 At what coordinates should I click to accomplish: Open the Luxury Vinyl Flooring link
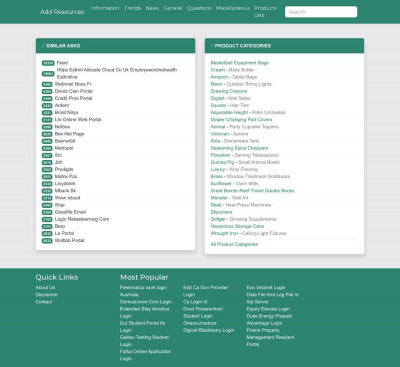pyautogui.click(x=234, y=169)
